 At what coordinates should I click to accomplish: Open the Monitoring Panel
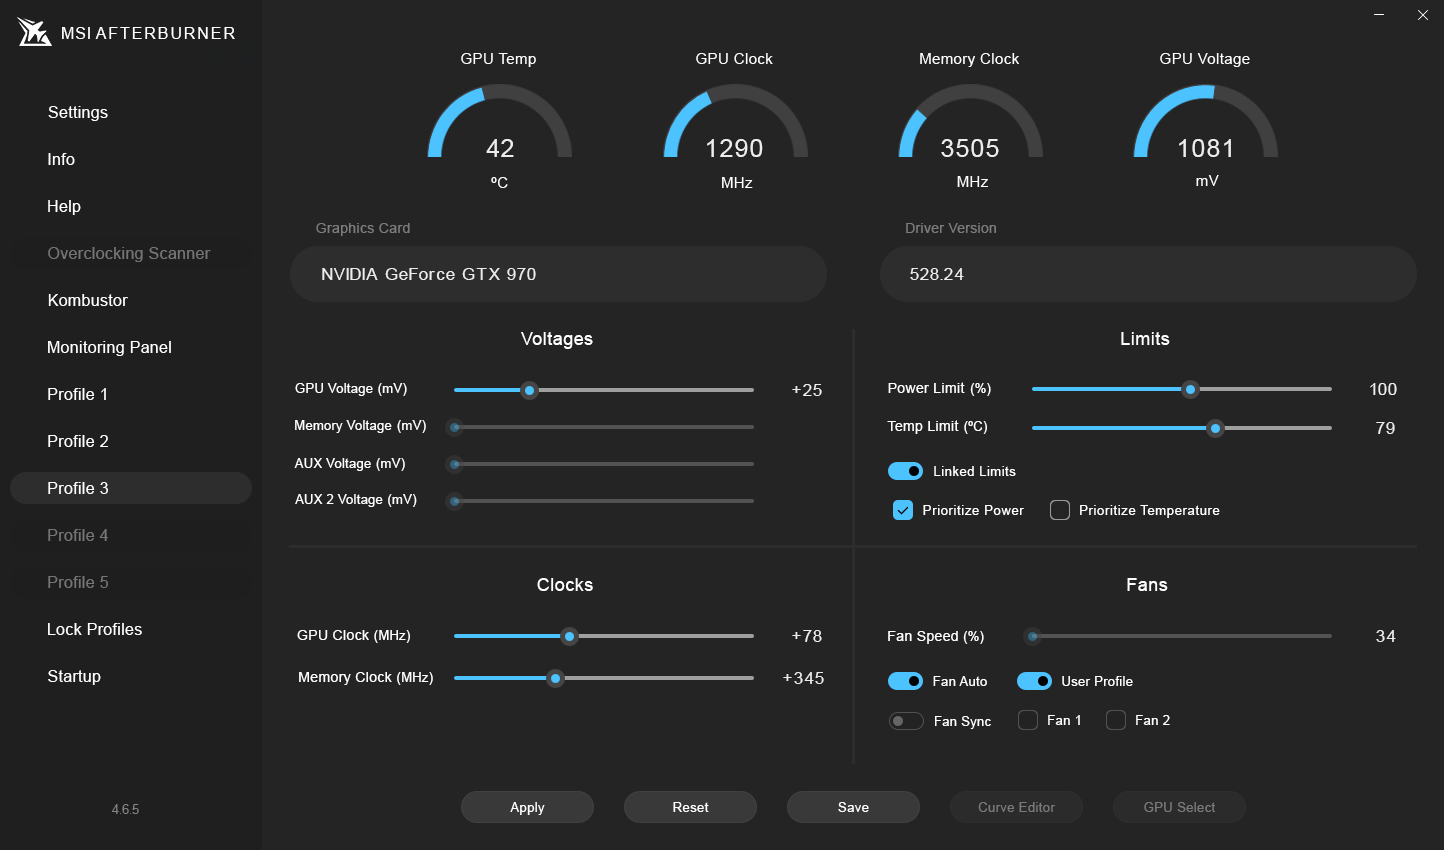(109, 347)
